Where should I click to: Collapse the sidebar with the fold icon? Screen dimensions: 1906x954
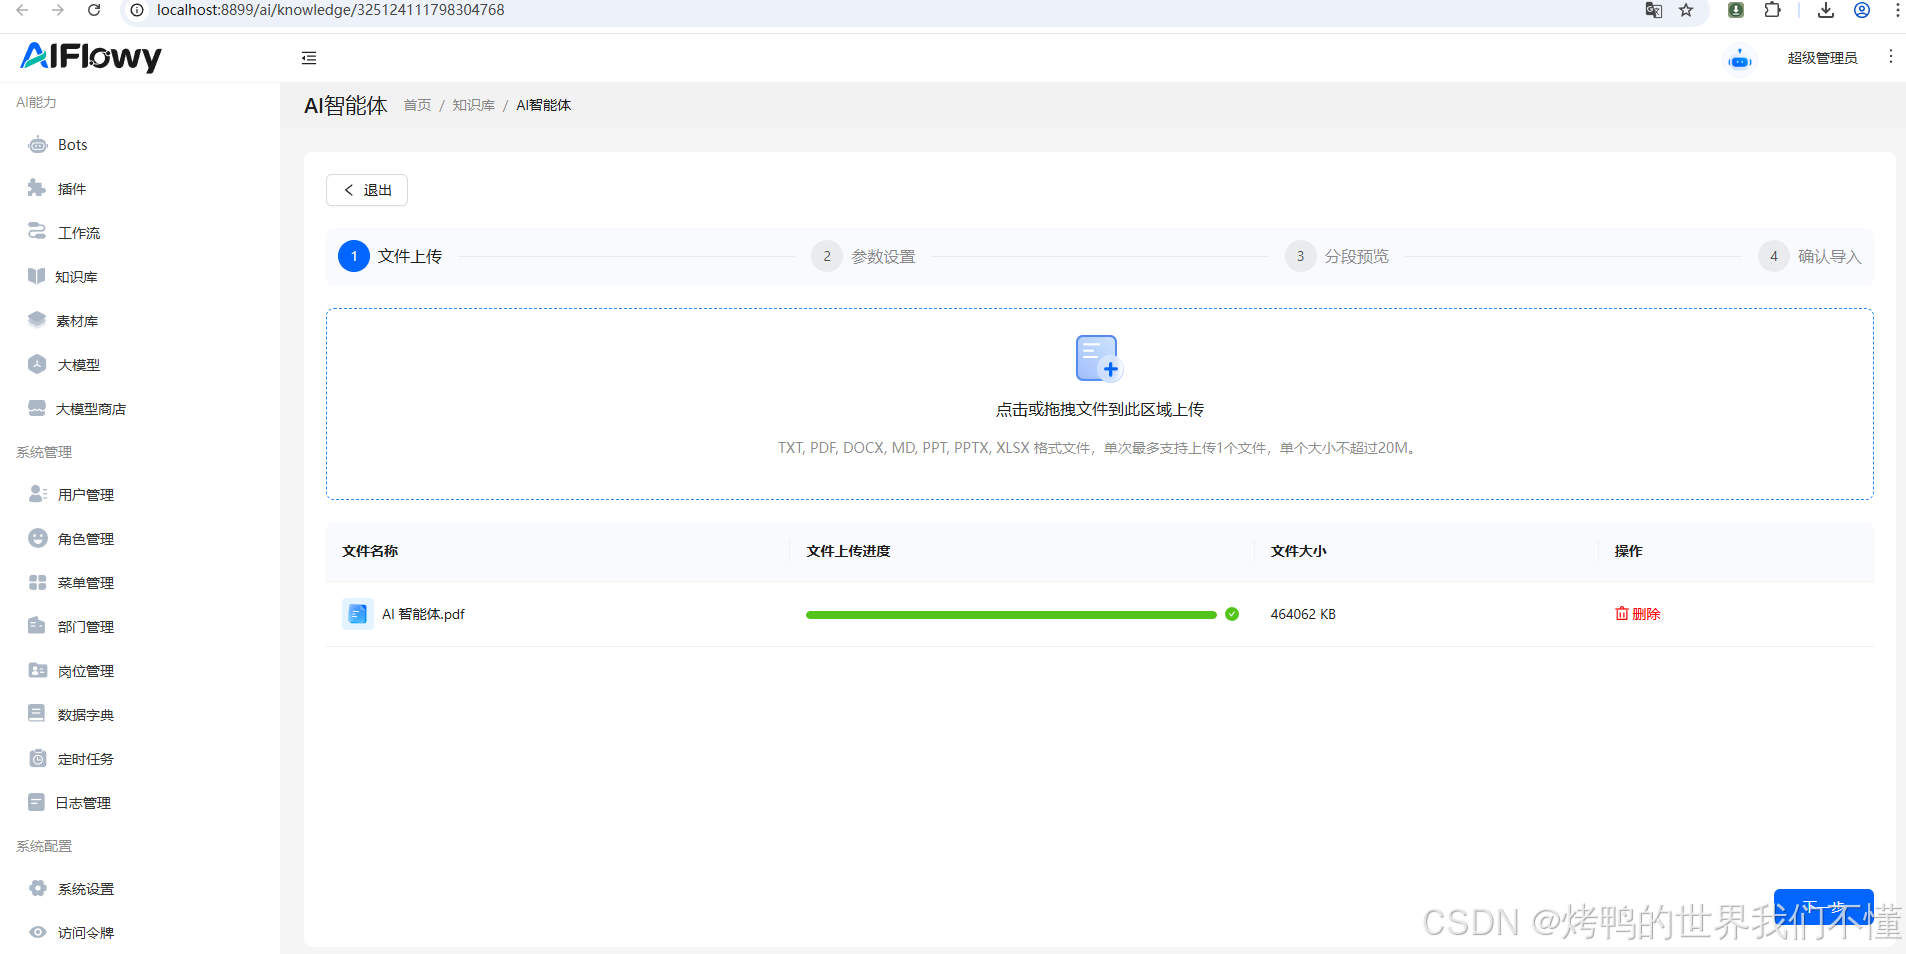pos(309,58)
